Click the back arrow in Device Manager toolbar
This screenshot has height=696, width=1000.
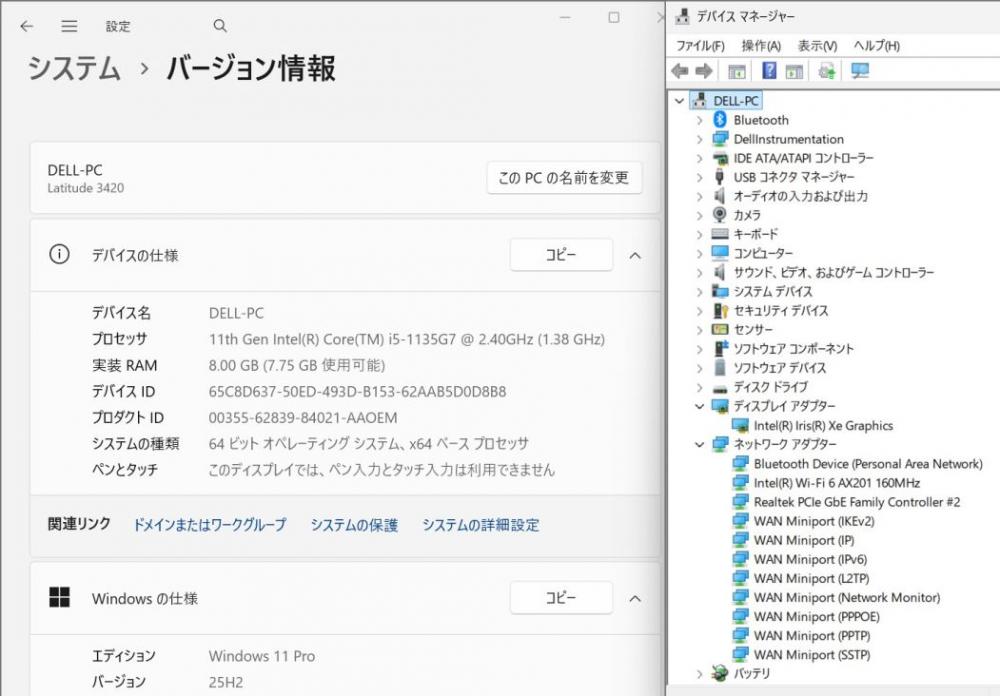point(680,71)
